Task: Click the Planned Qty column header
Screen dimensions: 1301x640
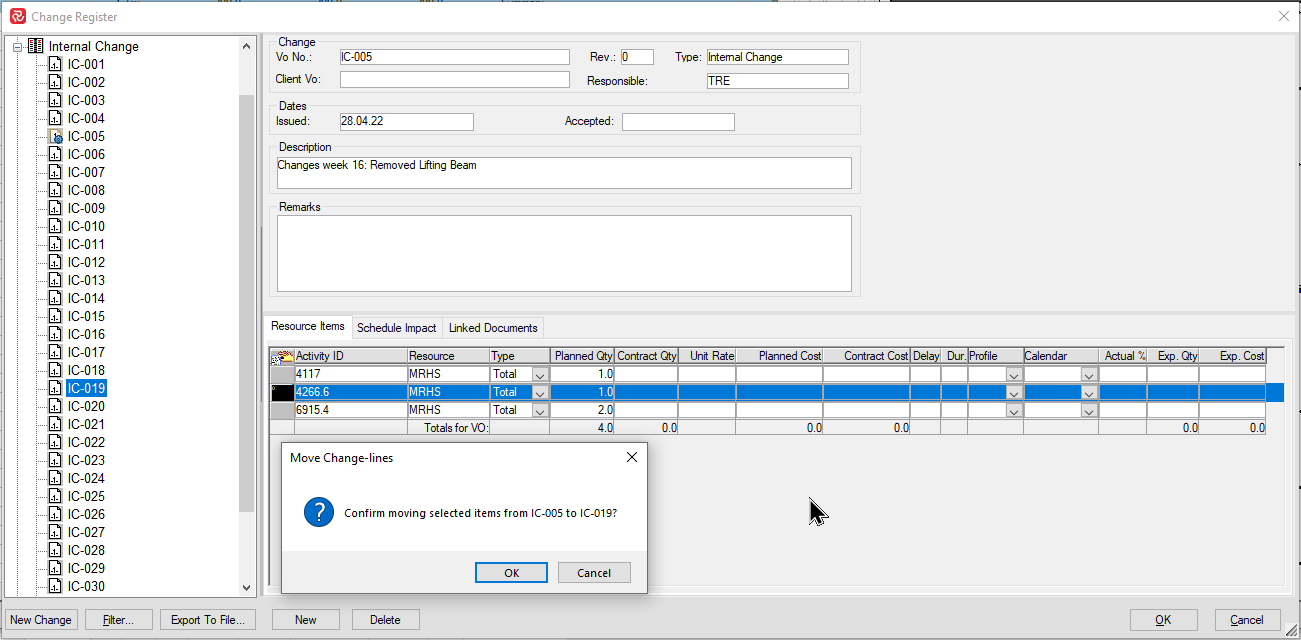Action: point(582,356)
